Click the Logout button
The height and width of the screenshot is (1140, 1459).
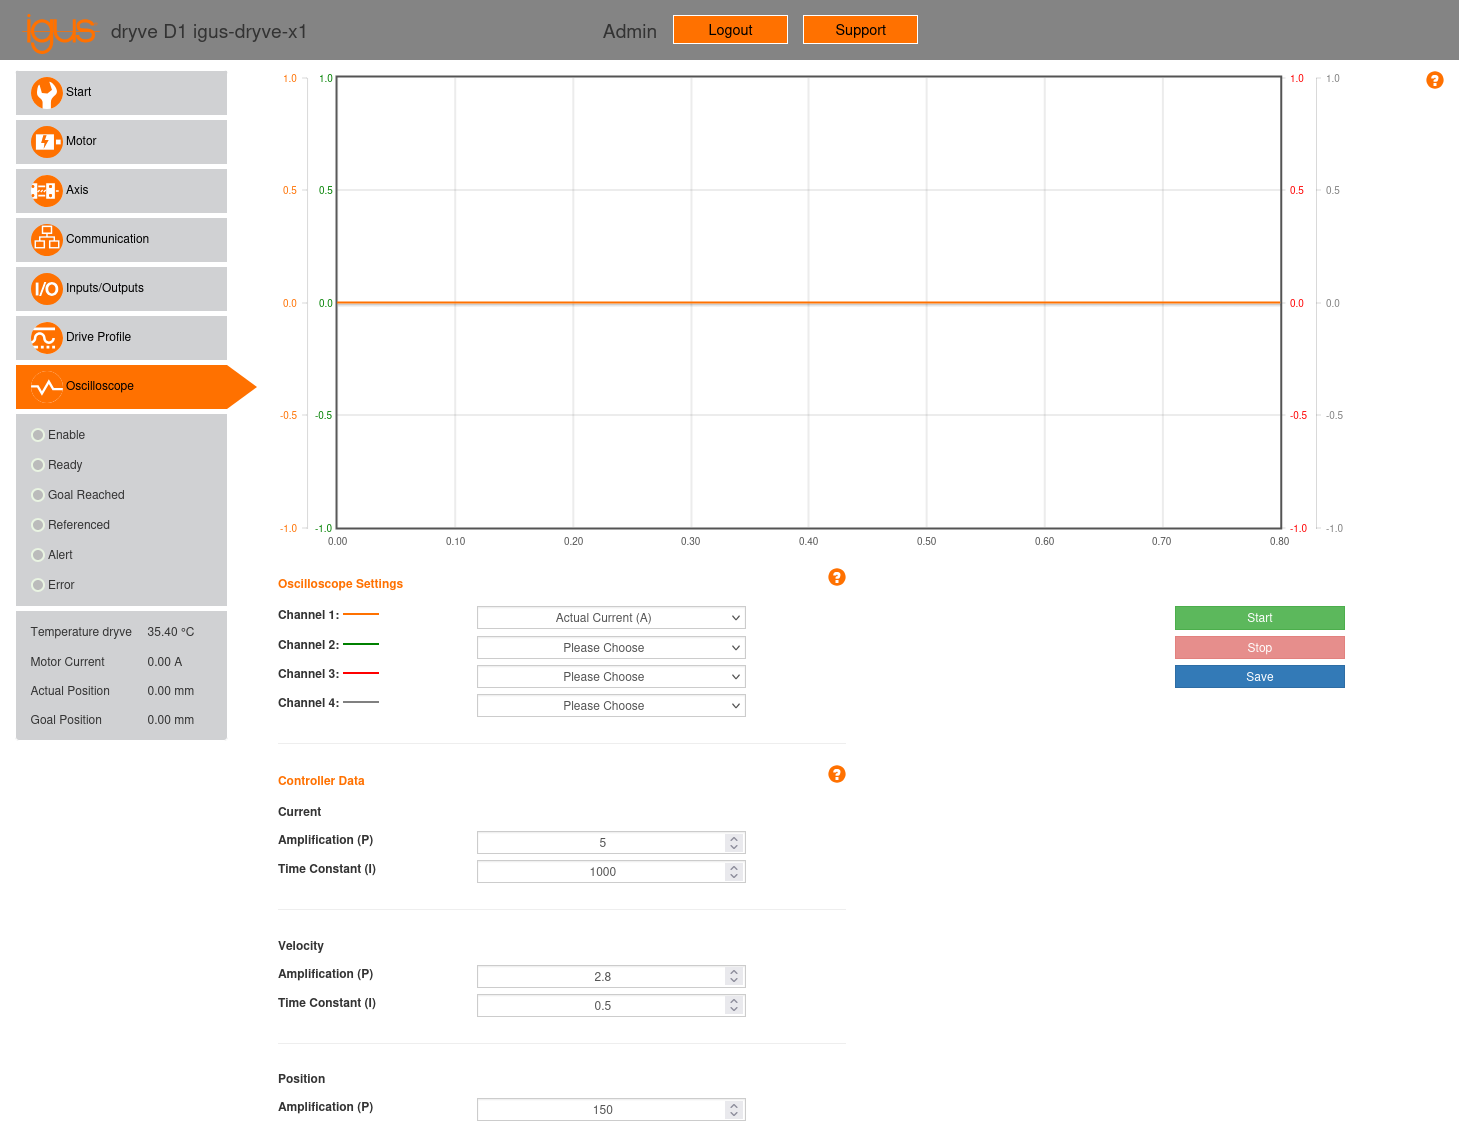[x=730, y=30]
